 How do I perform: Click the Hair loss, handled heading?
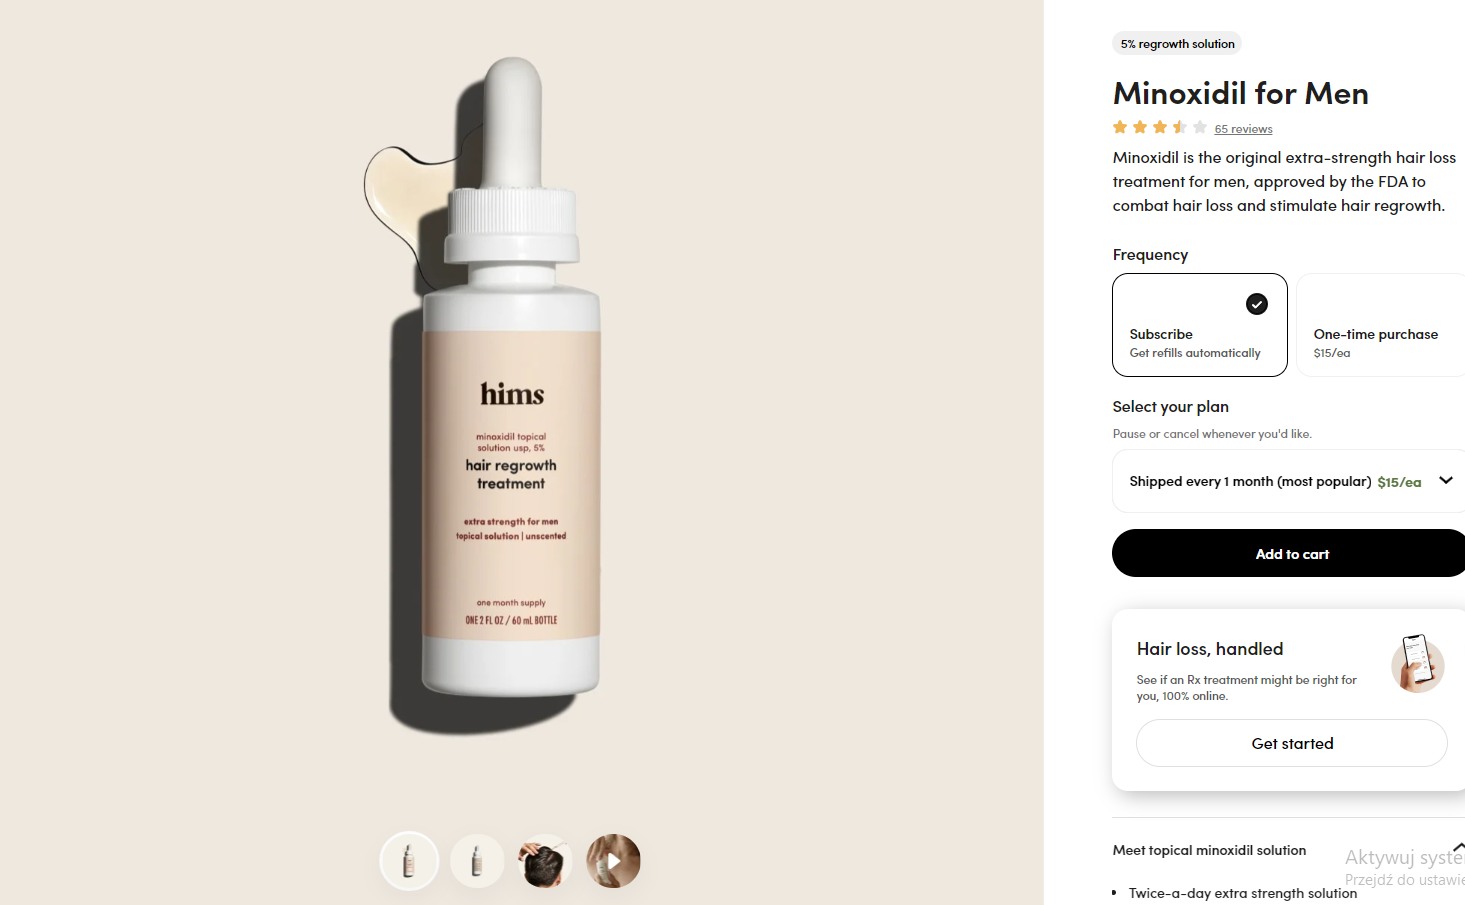click(1210, 649)
